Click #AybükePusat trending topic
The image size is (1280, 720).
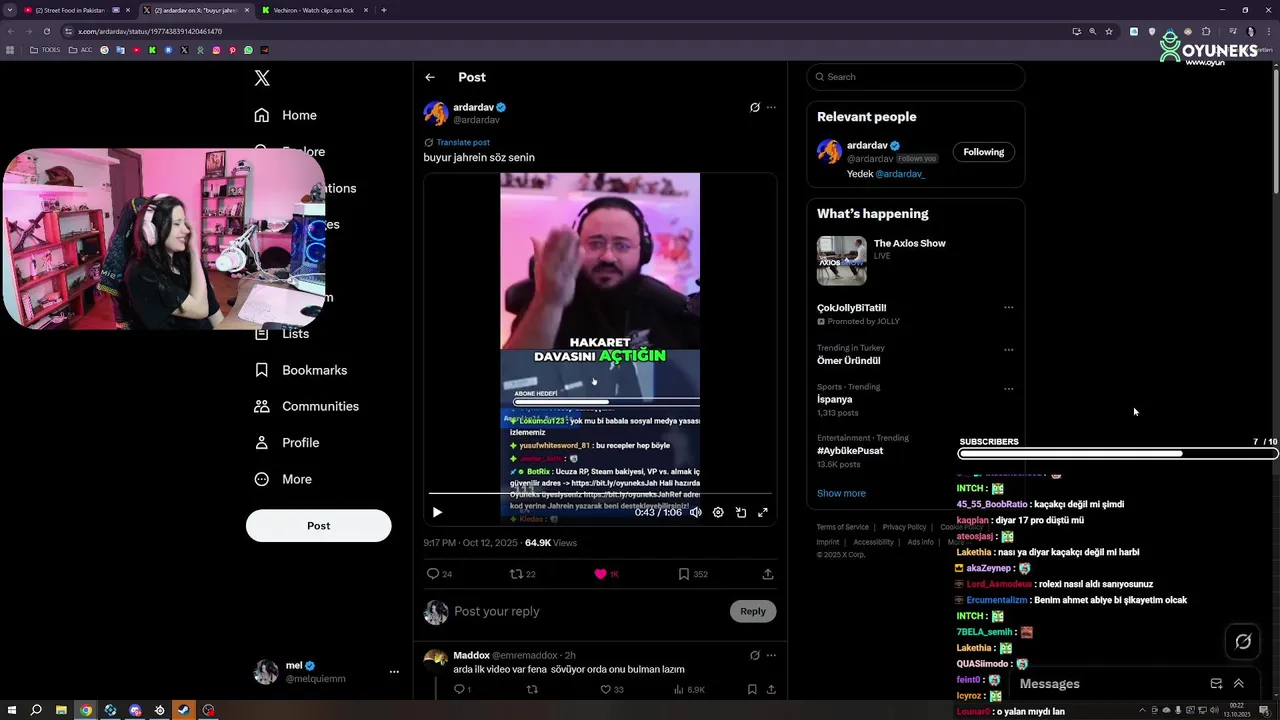click(x=850, y=451)
